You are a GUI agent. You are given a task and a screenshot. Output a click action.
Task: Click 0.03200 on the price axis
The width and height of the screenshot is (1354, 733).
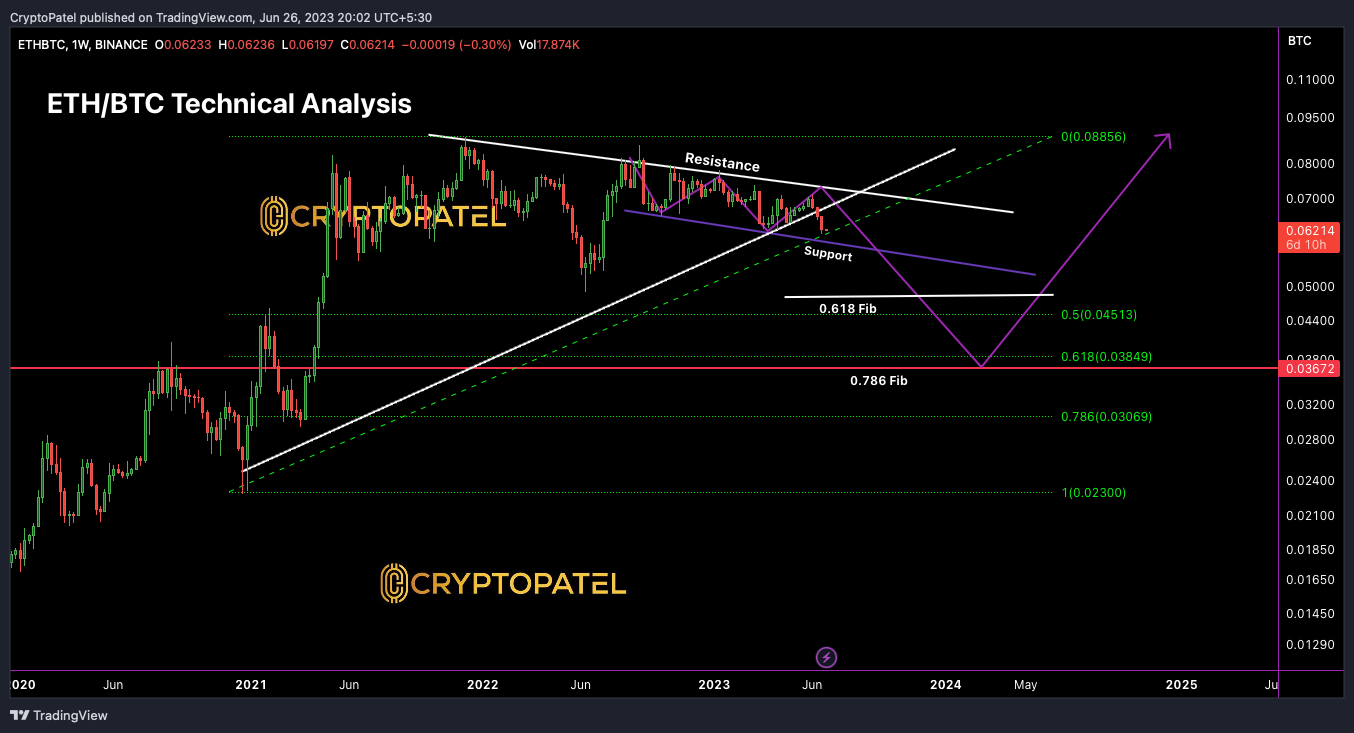coord(1310,405)
